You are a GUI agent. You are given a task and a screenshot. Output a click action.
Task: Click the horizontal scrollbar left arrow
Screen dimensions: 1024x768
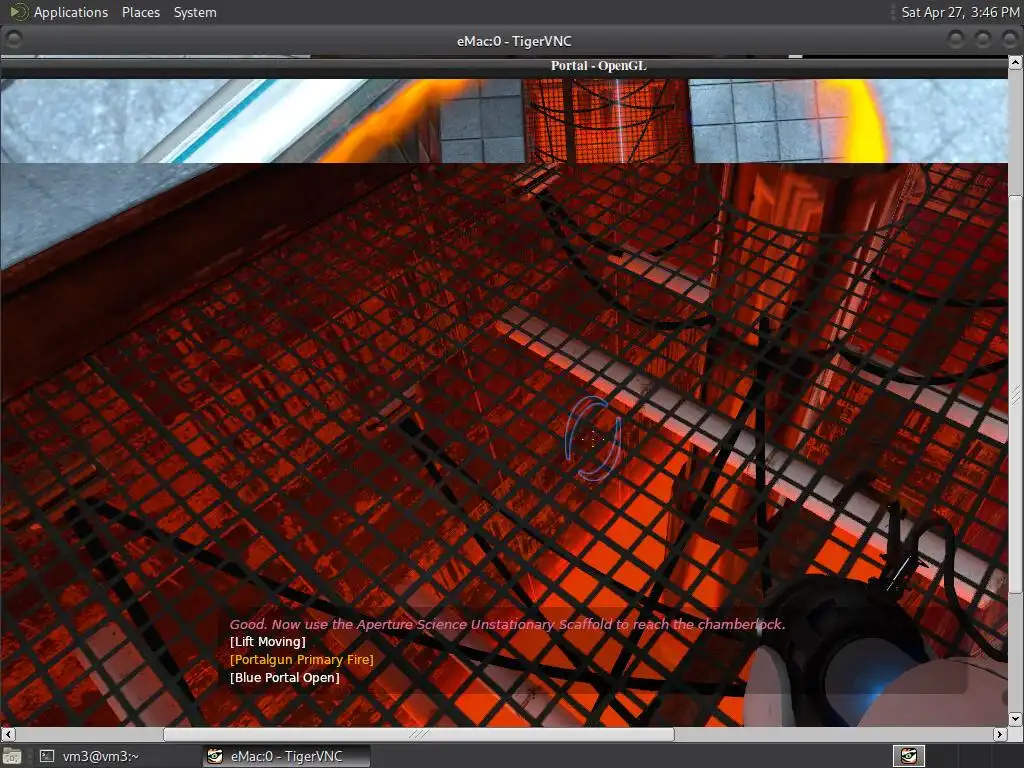coord(7,734)
